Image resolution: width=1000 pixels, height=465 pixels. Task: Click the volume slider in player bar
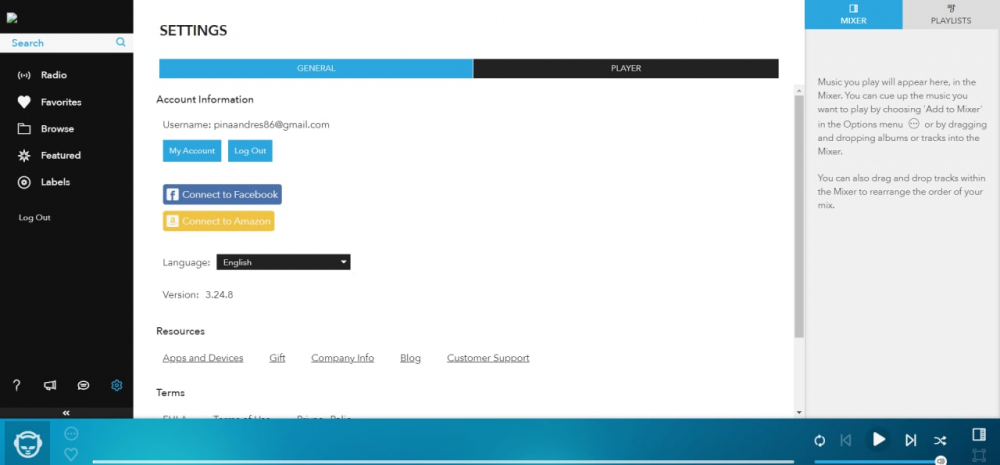[x=878, y=461]
